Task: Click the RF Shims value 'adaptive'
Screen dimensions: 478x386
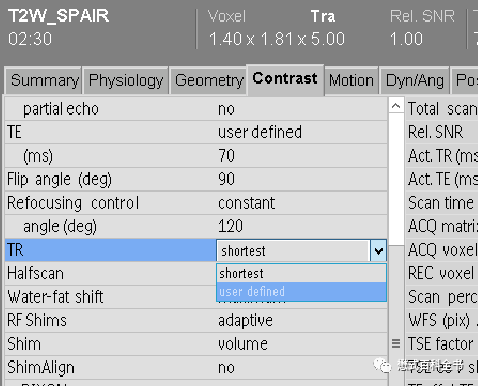Action: 245,320
